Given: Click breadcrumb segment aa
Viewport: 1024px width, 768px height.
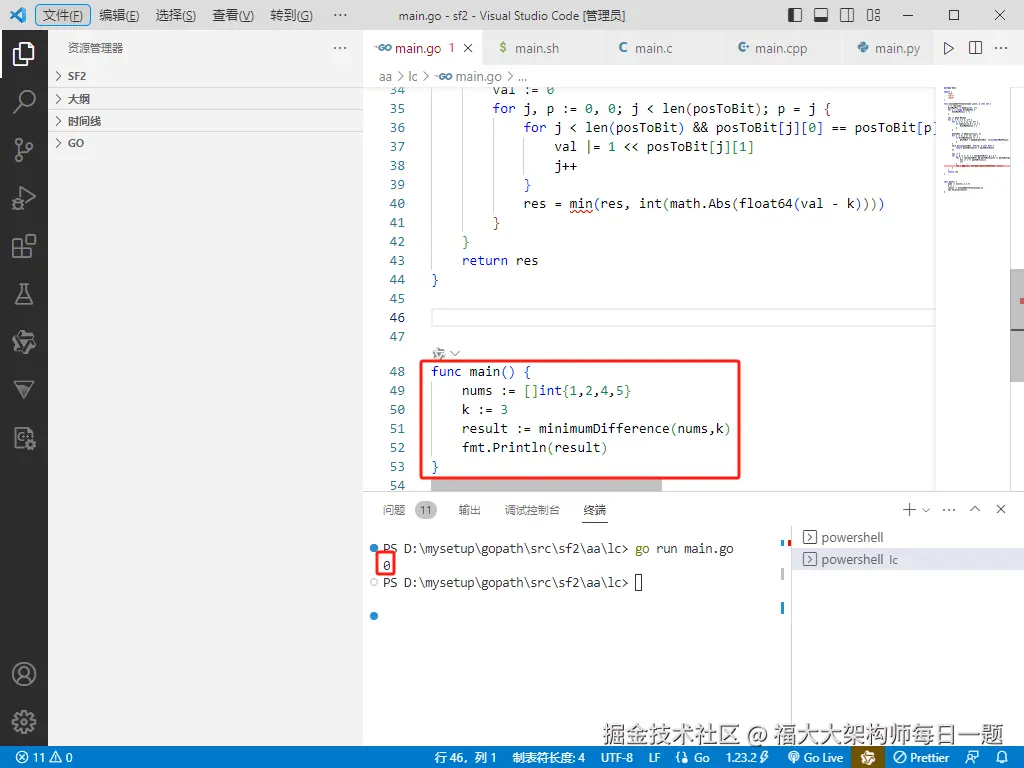Looking at the screenshot, I should click(x=385, y=76).
